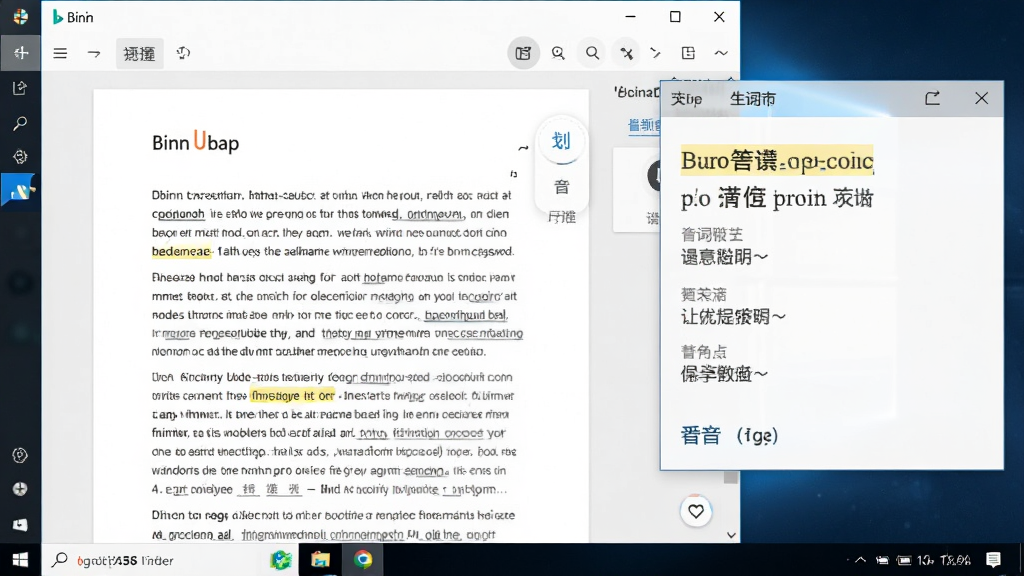Click the layout panel icon in the toolbar
1024x576 pixels.
pyautogui.click(x=688, y=53)
